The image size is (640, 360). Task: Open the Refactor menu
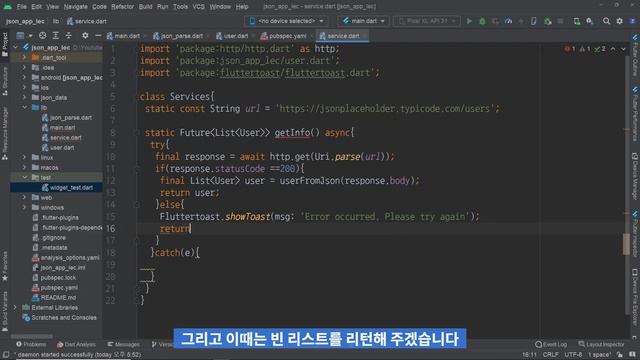(122, 7)
